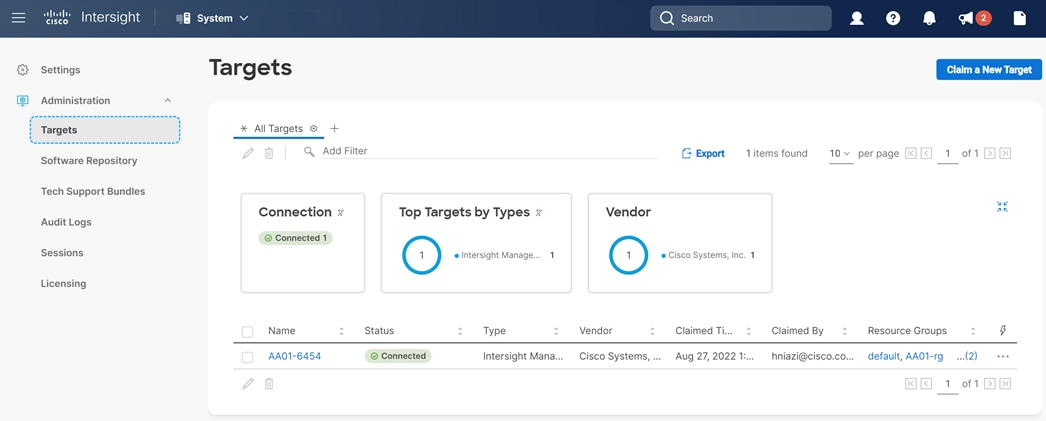Viewport: 1046px width, 421px height.
Task: Click the Cisco Intersight logo
Action: click(x=91, y=18)
